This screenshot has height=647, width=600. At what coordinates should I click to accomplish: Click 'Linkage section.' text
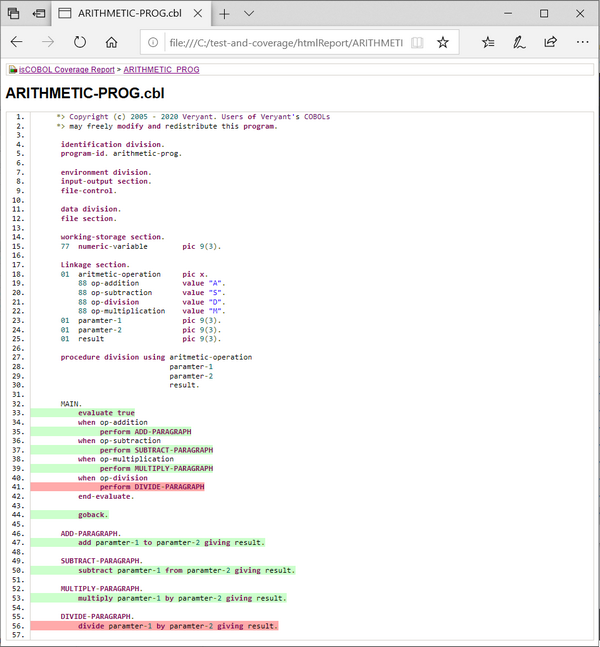coord(95,265)
